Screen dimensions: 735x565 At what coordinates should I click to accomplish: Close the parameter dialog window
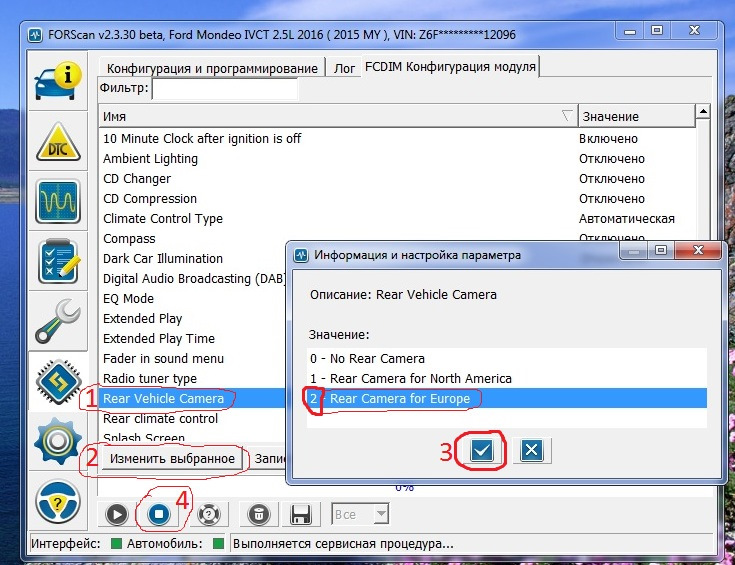coord(698,250)
